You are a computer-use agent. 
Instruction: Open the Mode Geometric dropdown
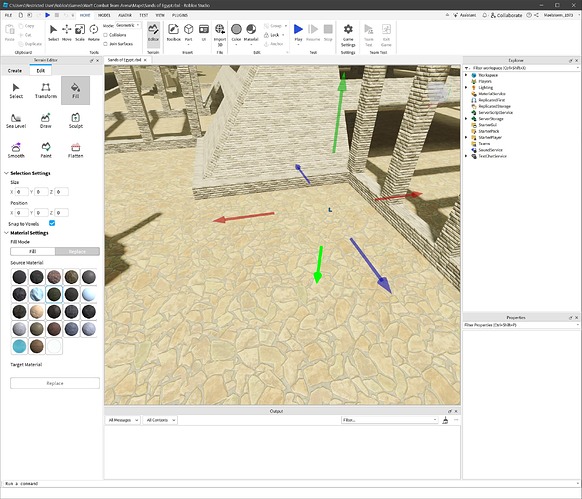click(127, 25)
